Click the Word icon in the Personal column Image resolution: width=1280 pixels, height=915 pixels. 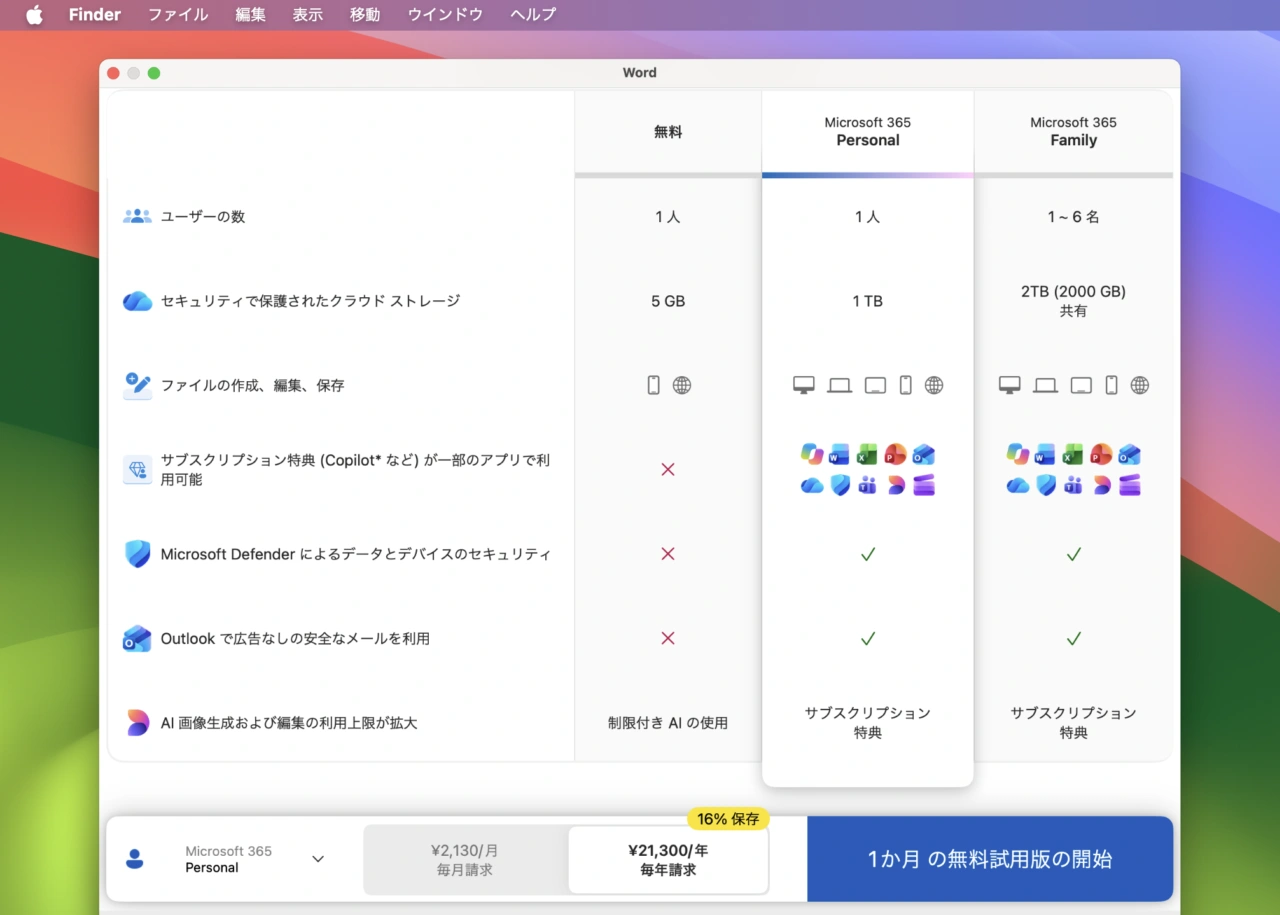840,454
